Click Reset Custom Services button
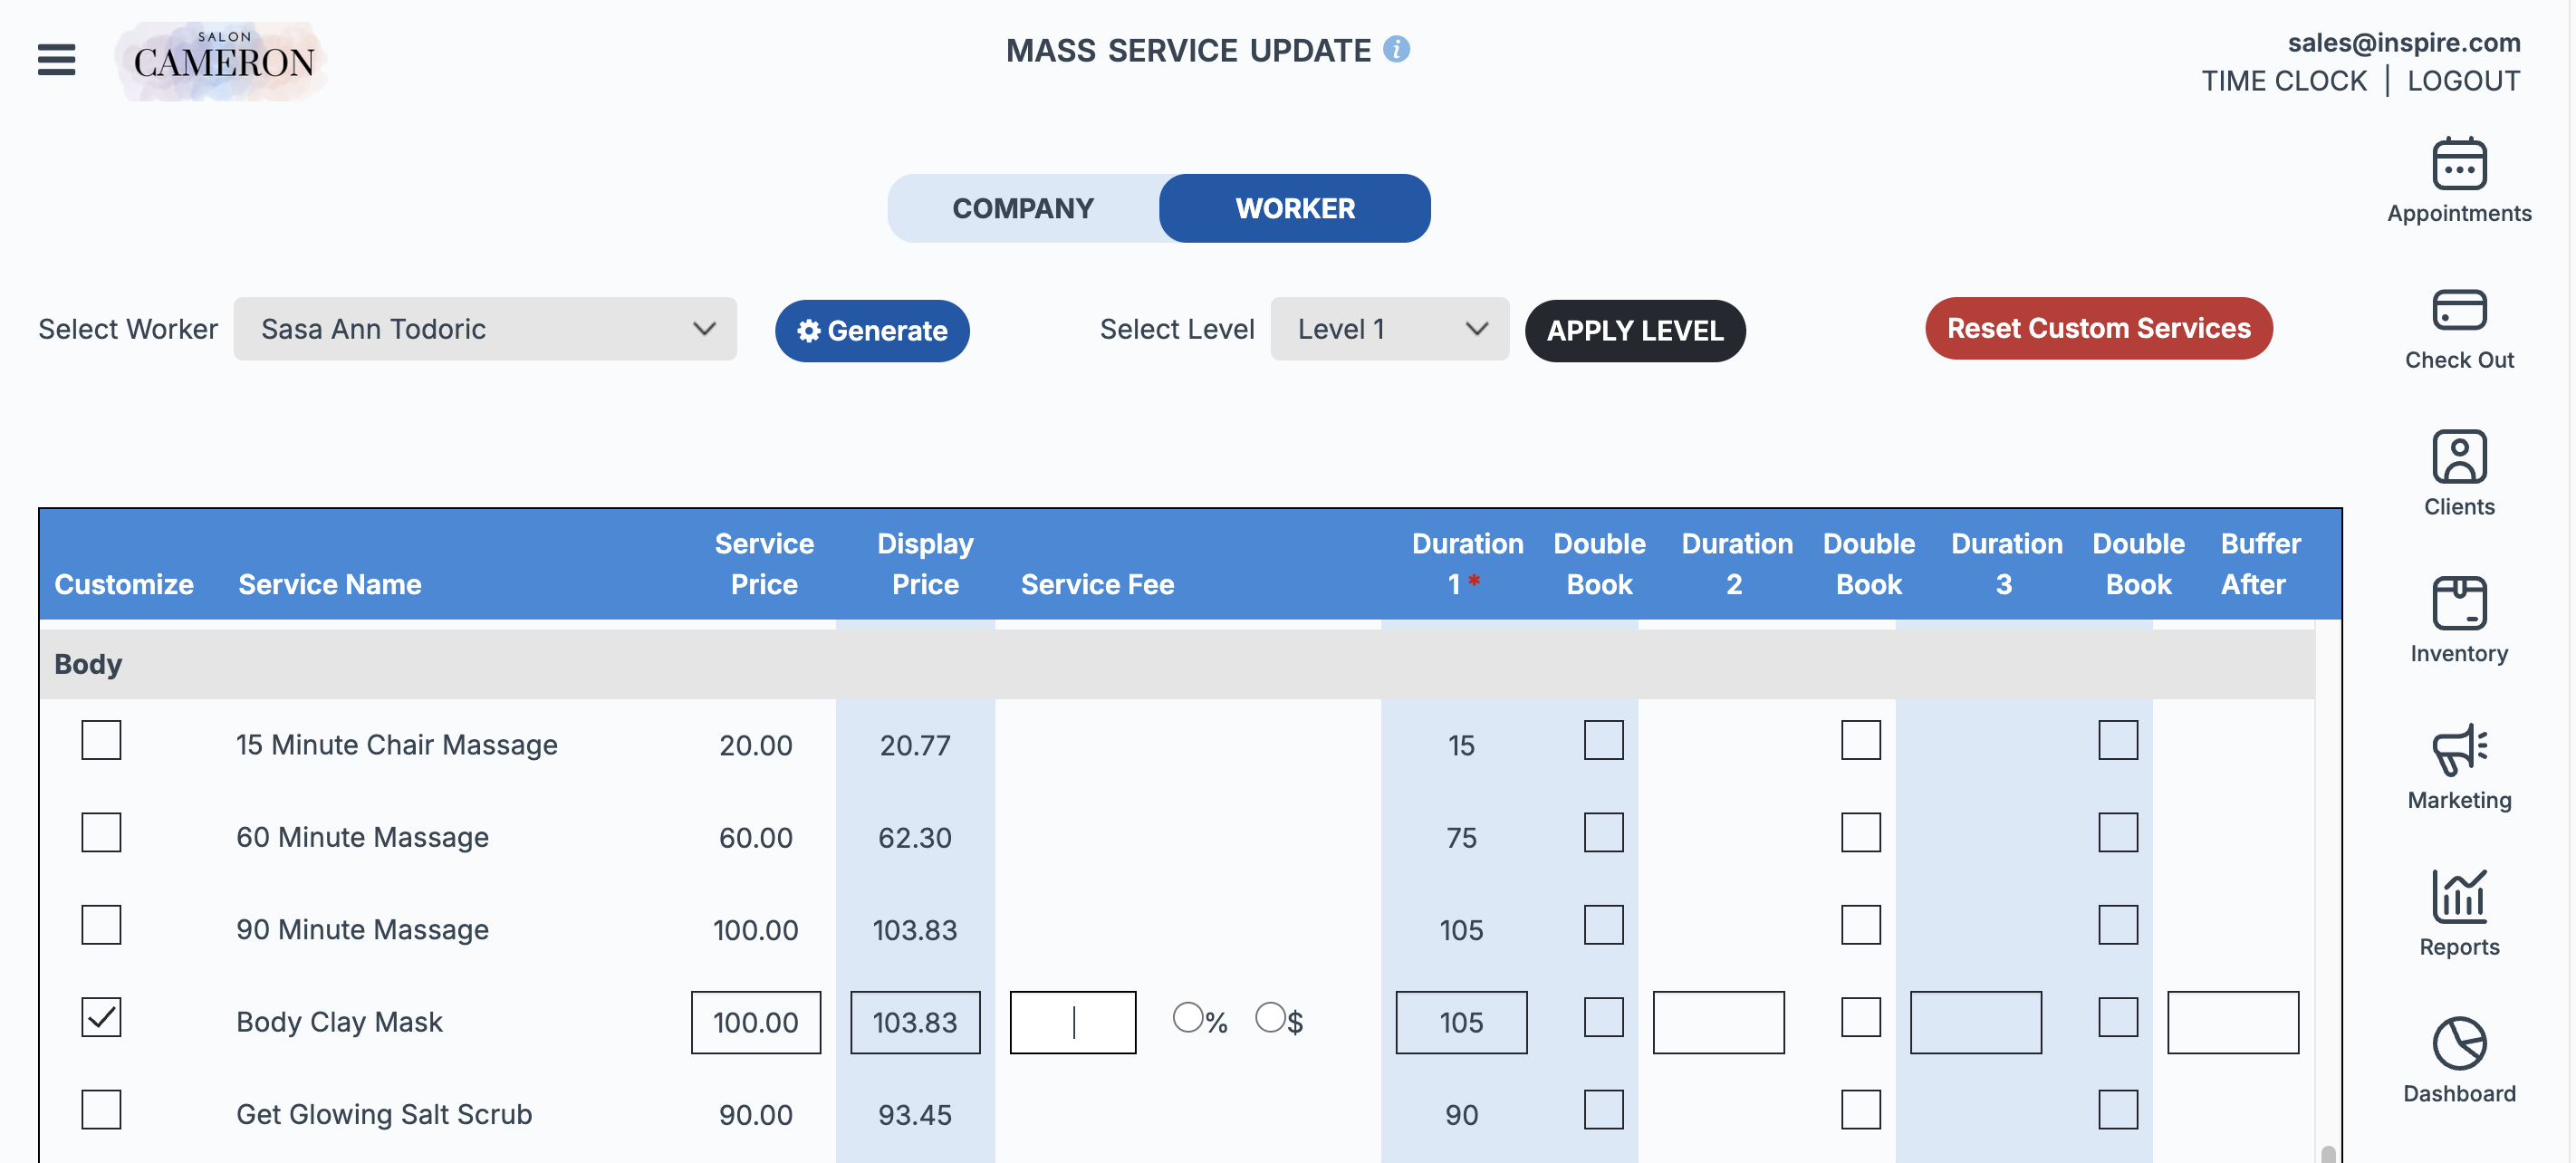Screen dimensions: 2576x1163 2098,328
